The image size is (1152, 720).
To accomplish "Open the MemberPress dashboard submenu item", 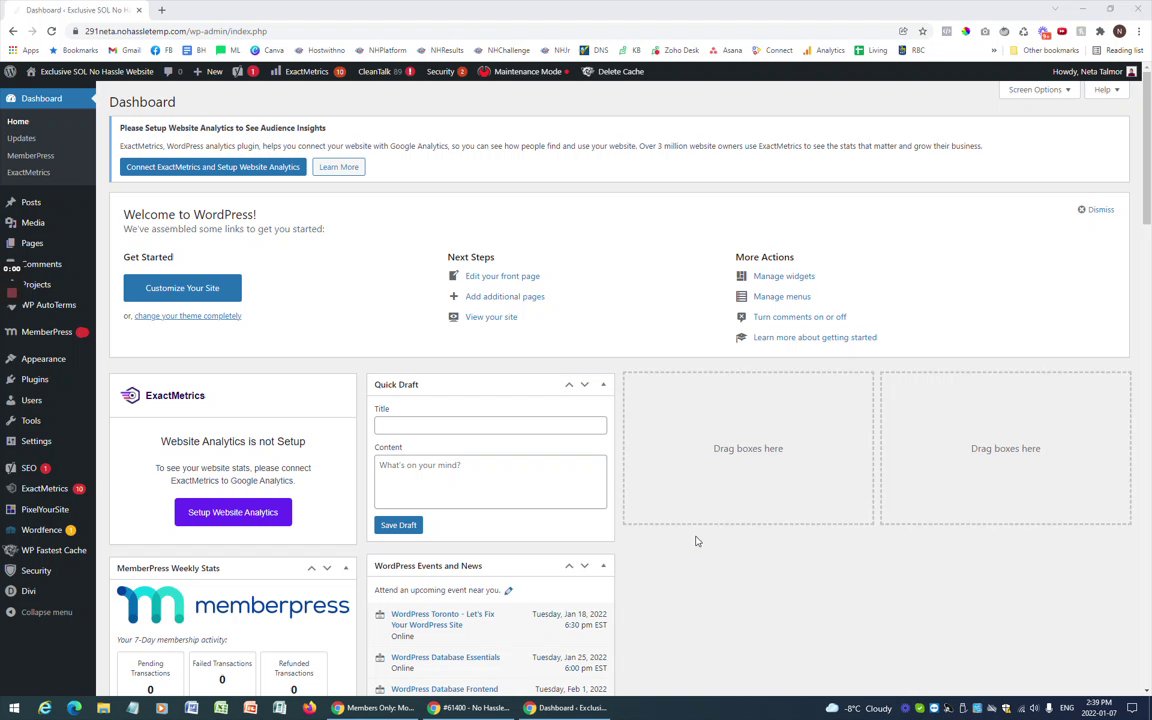I will pos(30,156).
